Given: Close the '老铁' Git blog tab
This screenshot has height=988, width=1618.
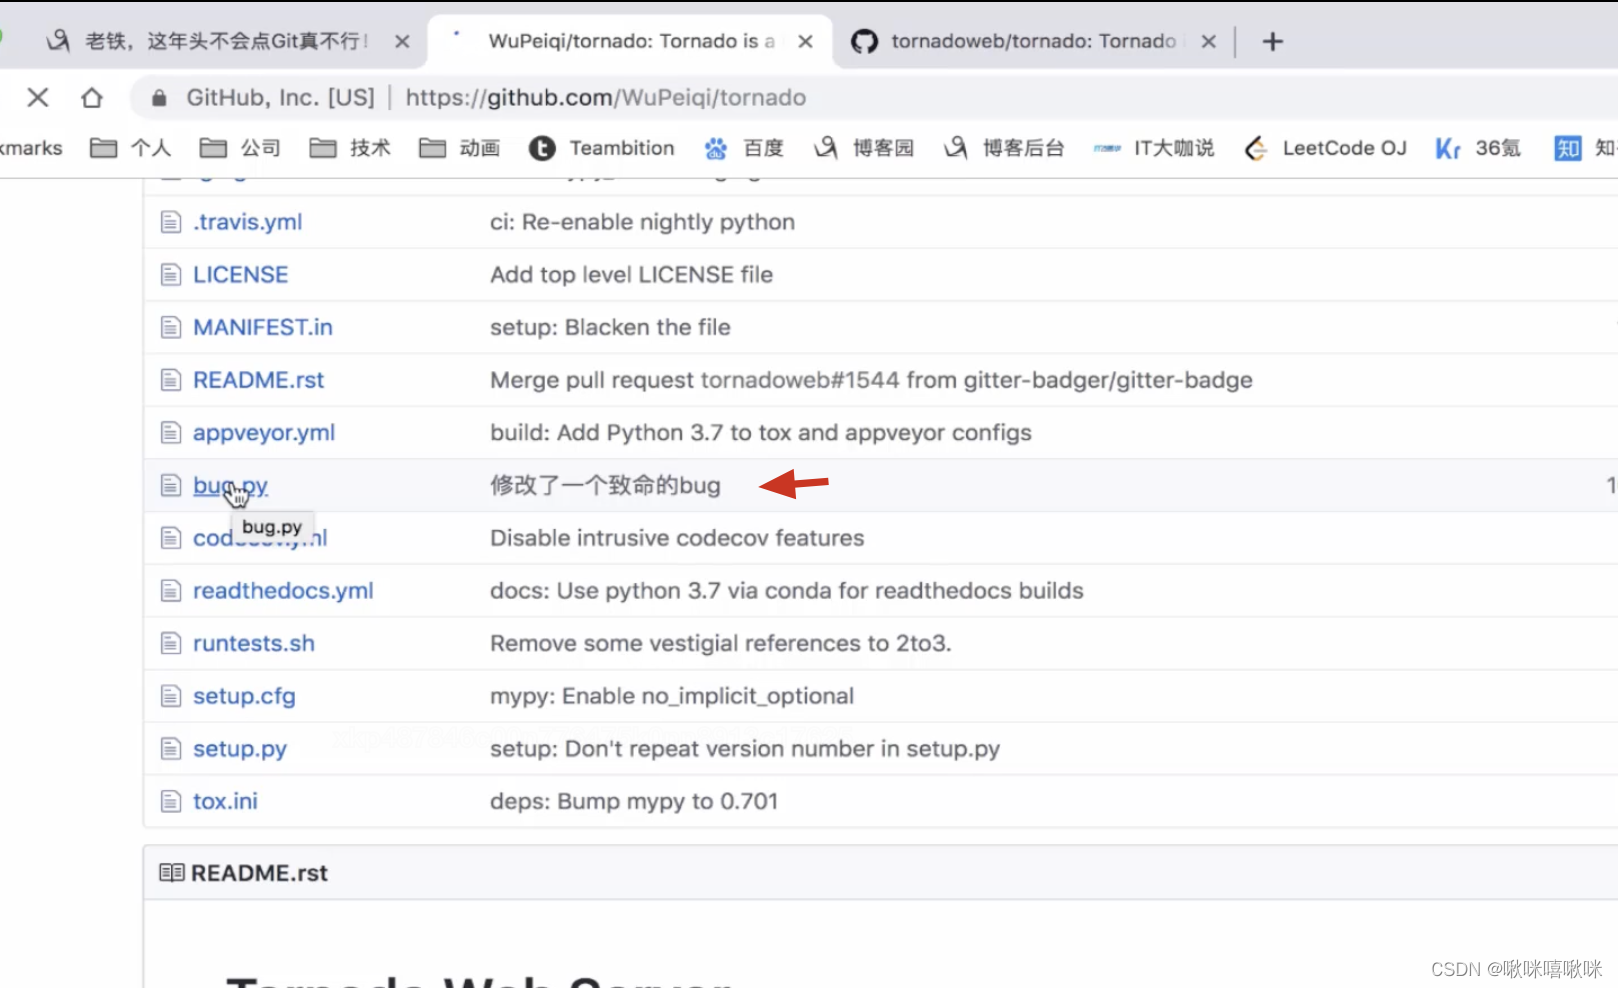Looking at the screenshot, I should coord(402,42).
